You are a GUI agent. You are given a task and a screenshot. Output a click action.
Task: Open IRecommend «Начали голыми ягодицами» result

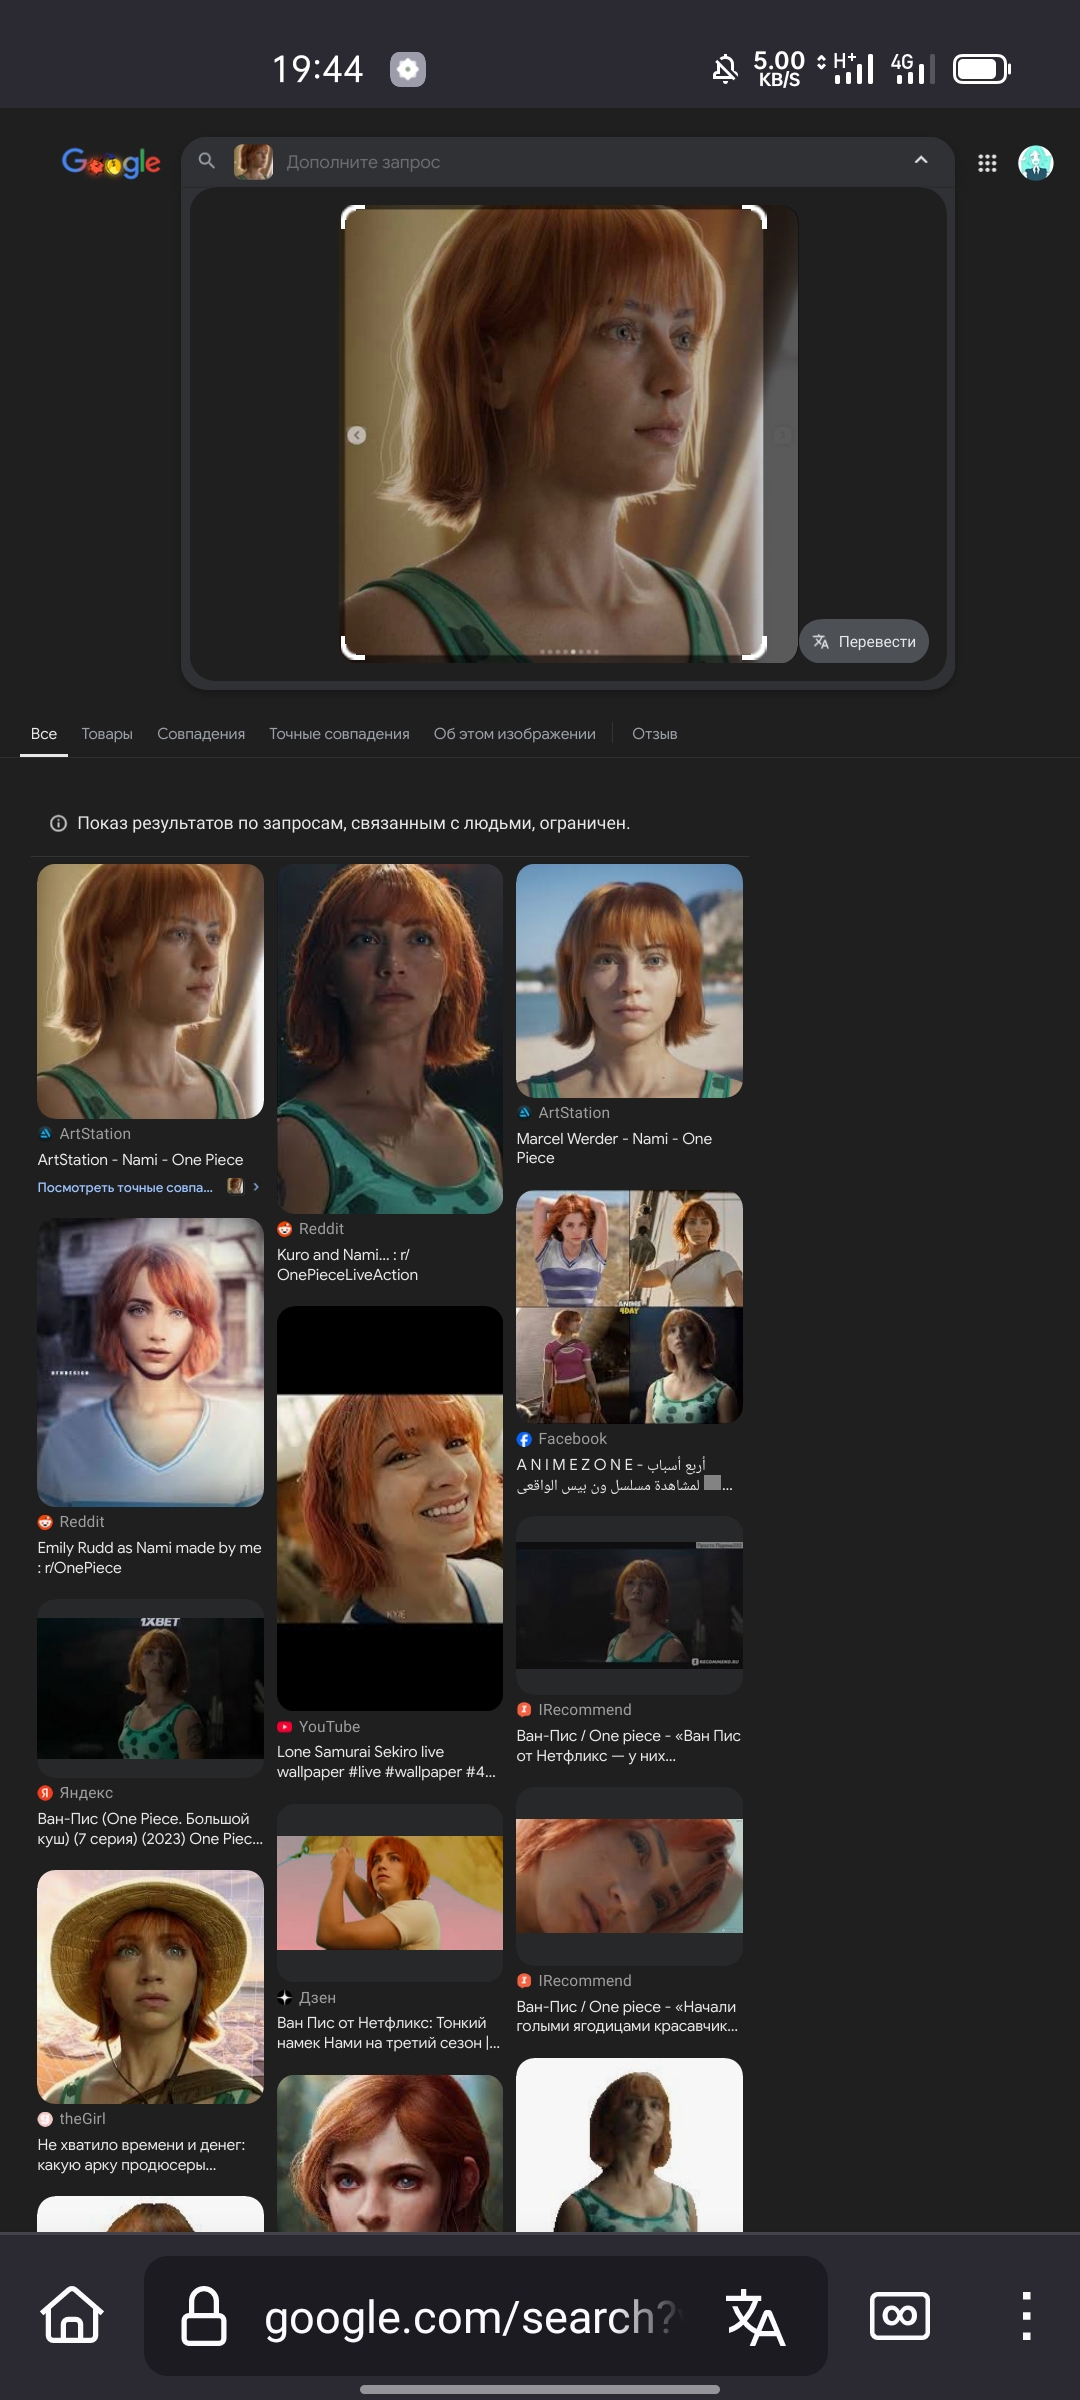click(627, 2017)
